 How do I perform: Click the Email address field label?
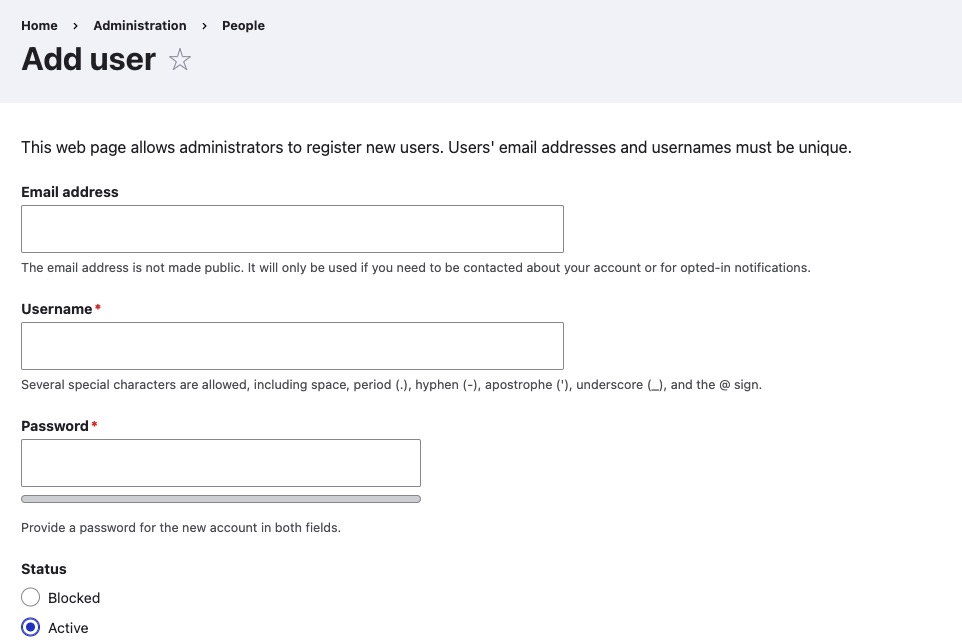coord(69,192)
